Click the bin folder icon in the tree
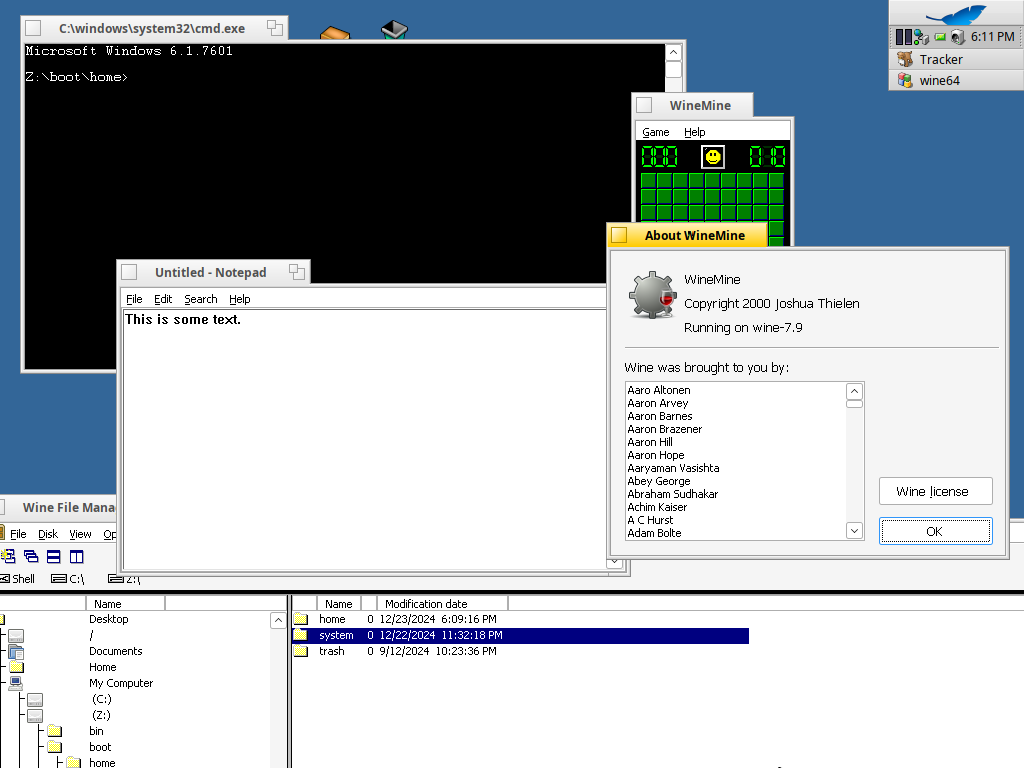The image size is (1024, 768). tap(55, 731)
